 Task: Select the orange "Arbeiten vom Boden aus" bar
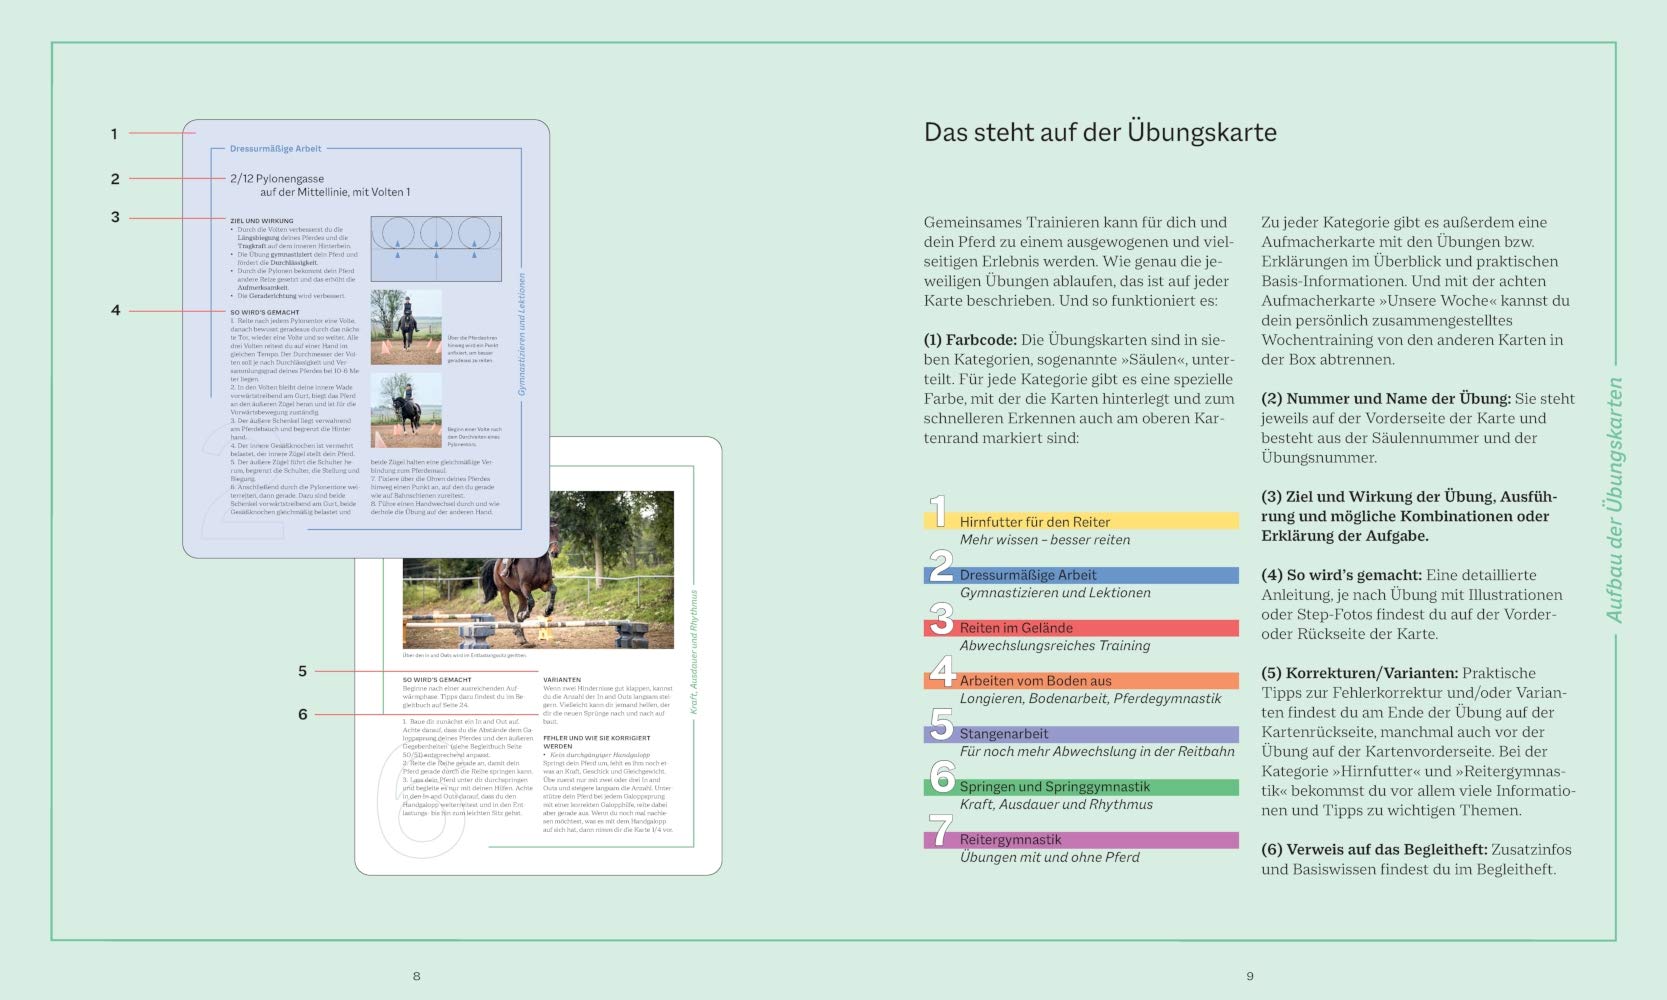click(1081, 681)
